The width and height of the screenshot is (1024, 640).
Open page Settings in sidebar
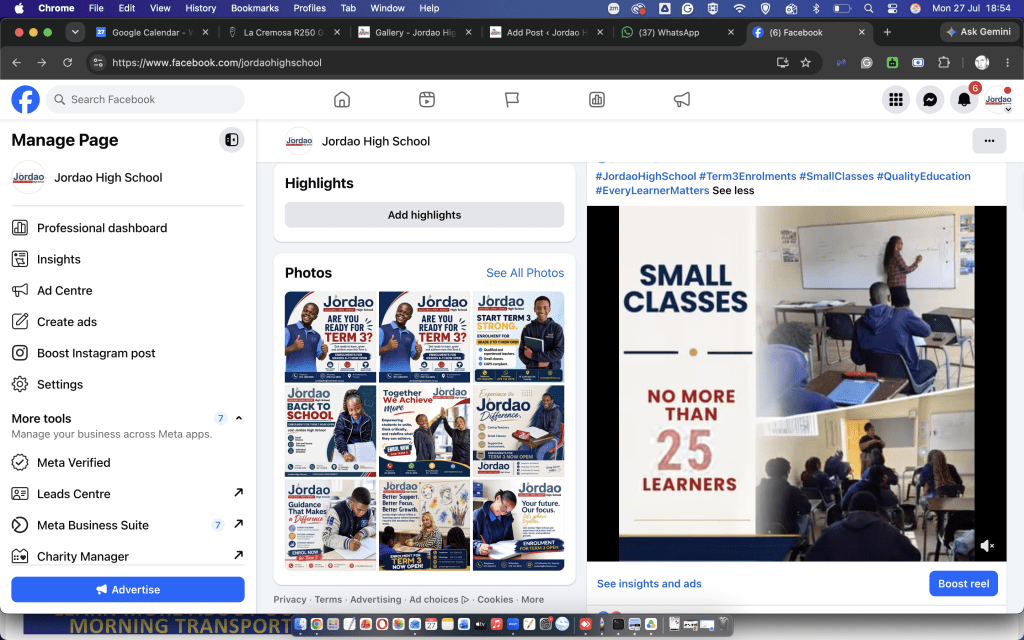[127, 385]
